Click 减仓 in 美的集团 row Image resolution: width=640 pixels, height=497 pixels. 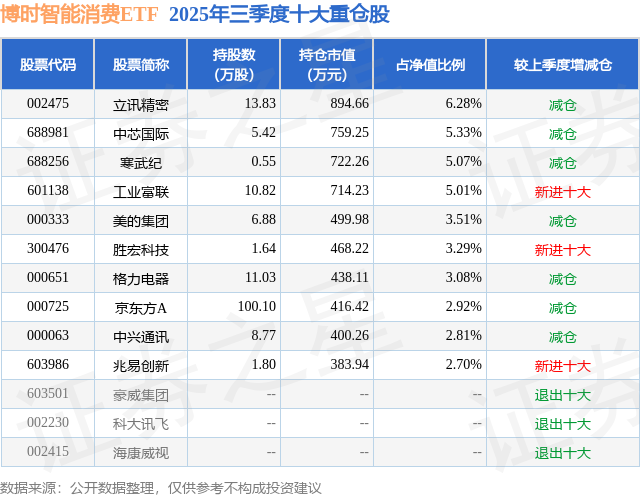click(563, 221)
